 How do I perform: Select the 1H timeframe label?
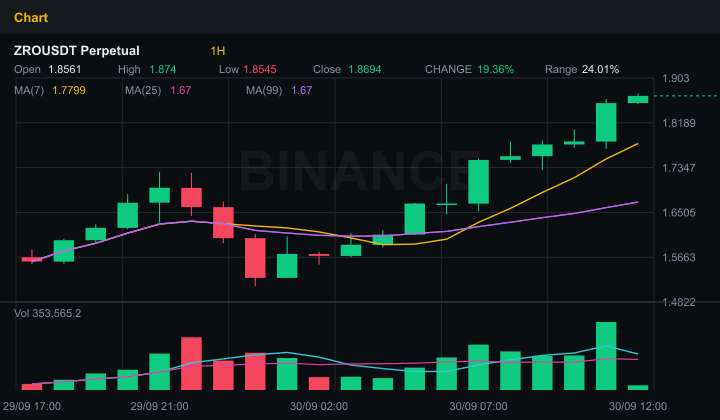click(x=218, y=50)
